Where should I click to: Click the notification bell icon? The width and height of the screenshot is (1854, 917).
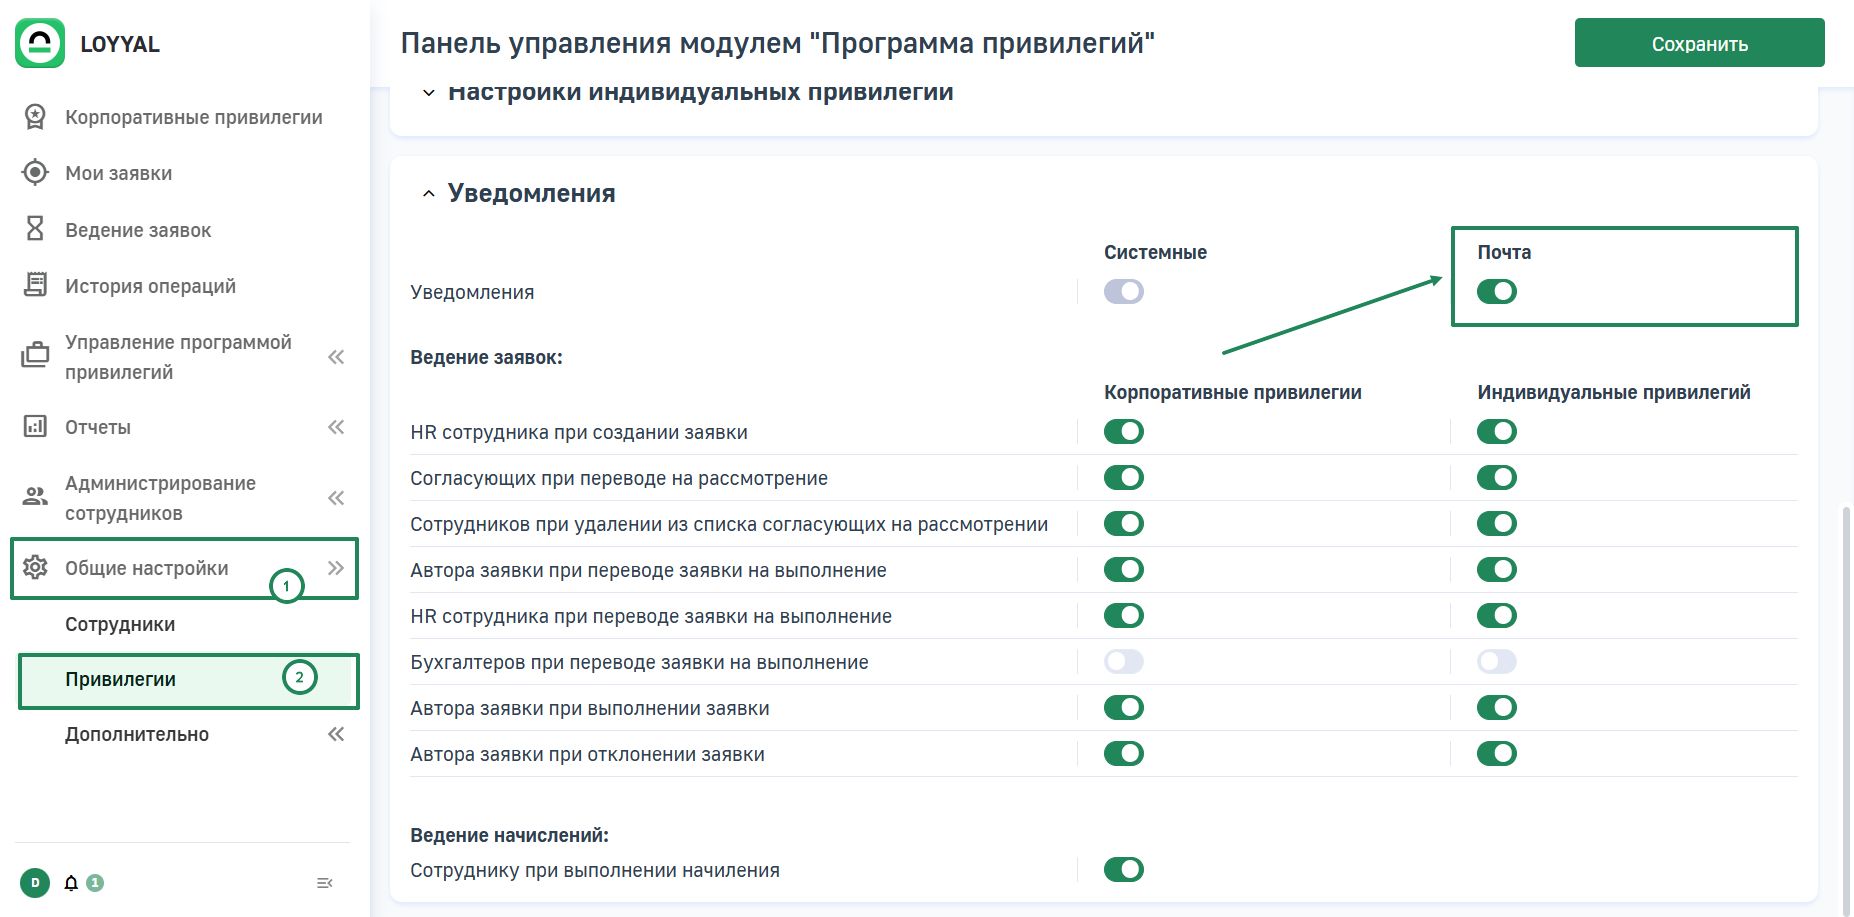click(x=71, y=883)
